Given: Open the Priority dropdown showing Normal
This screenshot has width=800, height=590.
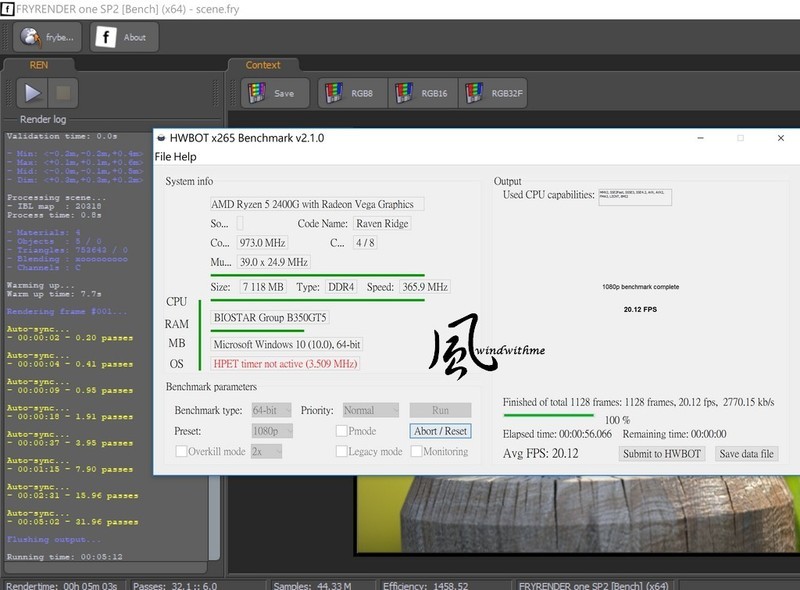Looking at the screenshot, I should (x=370, y=408).
